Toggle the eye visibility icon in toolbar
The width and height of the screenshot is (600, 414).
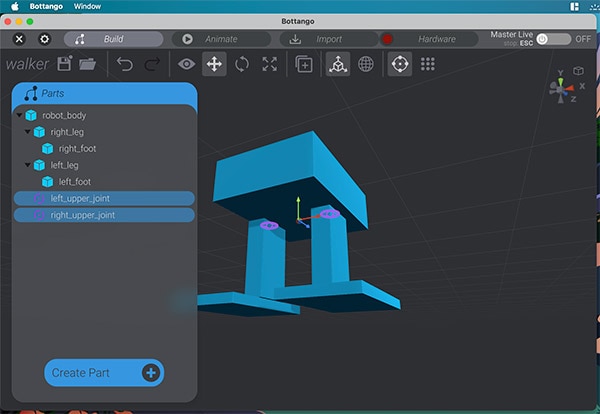click(x=186, y=64)
